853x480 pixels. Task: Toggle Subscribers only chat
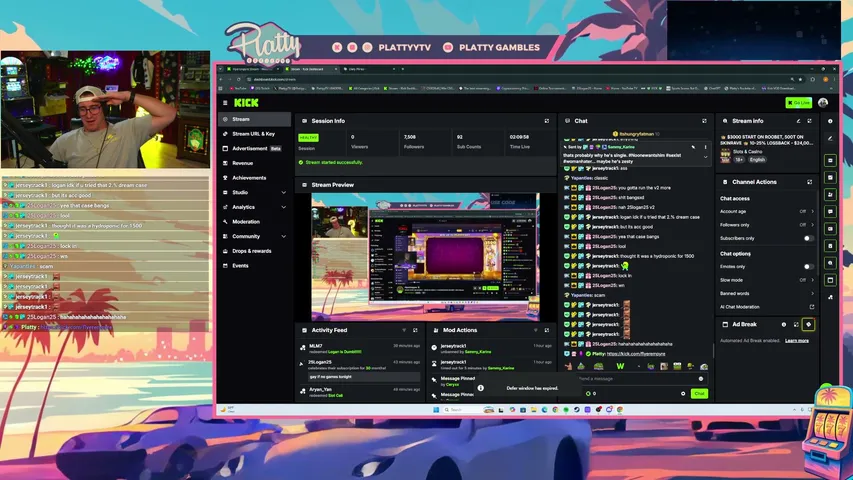[808, 238]
